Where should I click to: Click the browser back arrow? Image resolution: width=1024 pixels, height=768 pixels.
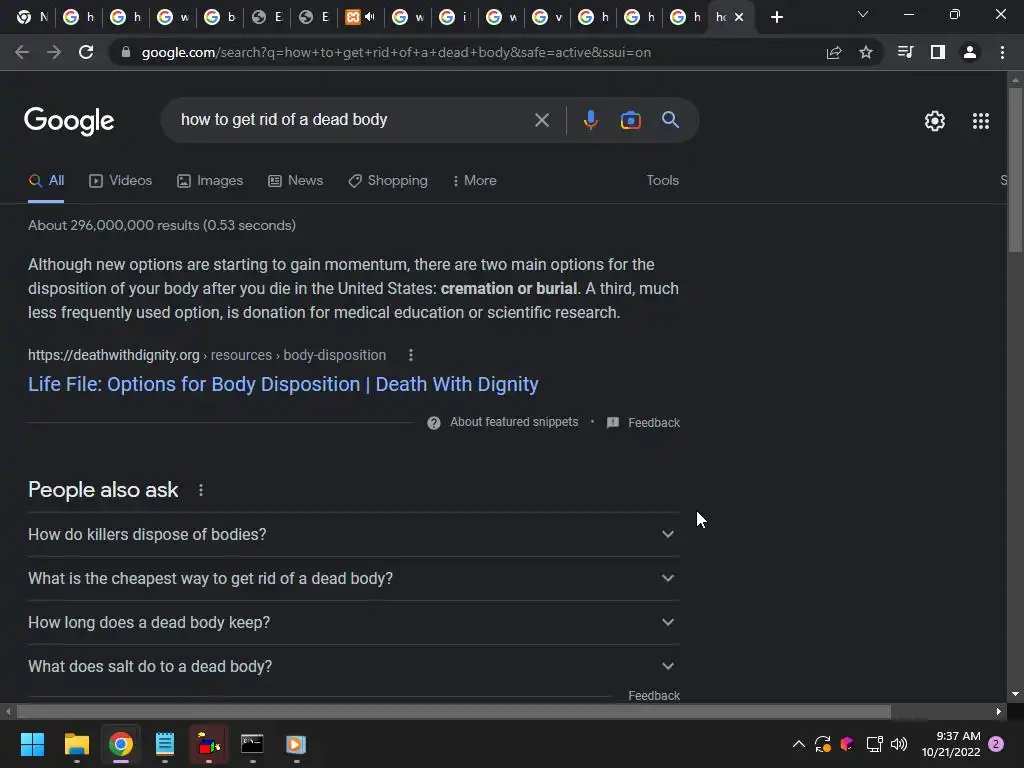[x=22, y=52]
